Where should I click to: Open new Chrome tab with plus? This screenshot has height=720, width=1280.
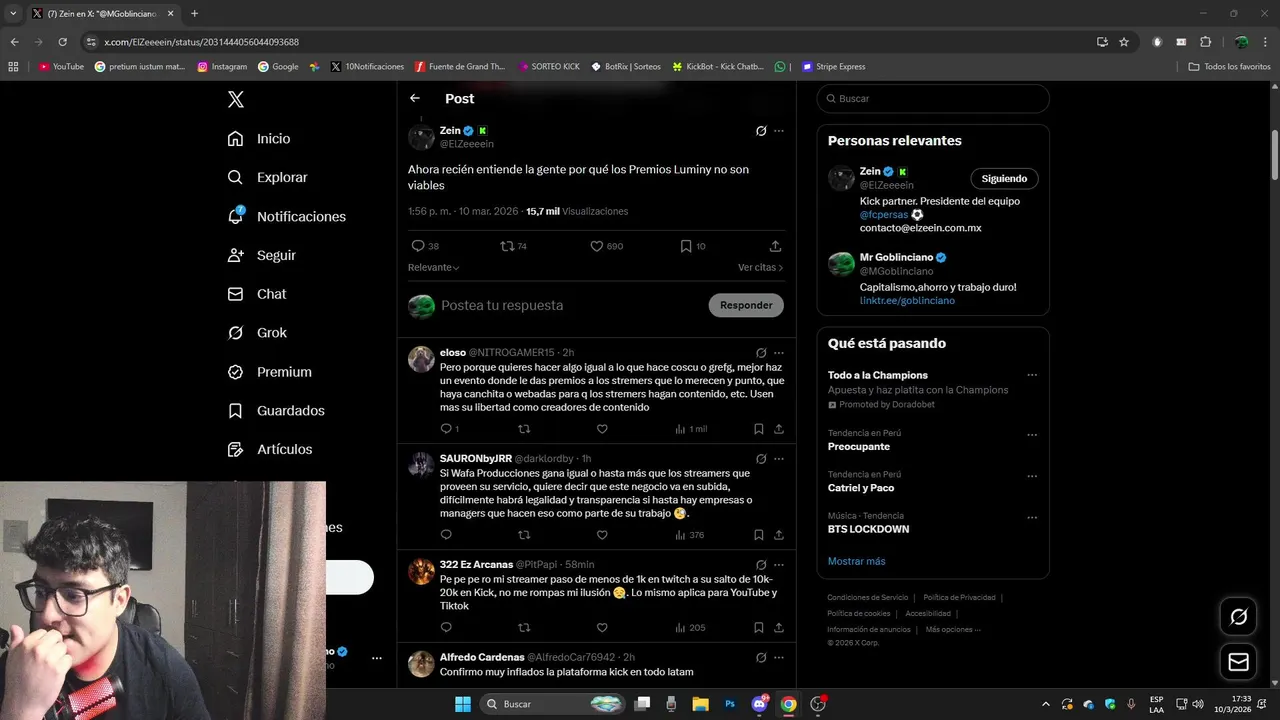(x=194, y=13)
